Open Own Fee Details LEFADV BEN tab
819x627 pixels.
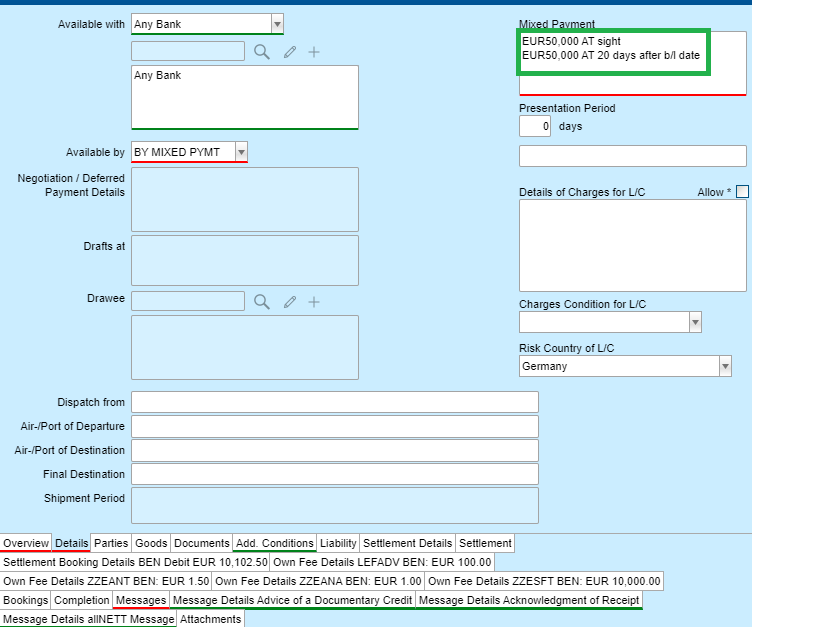[x=382, y=562]
